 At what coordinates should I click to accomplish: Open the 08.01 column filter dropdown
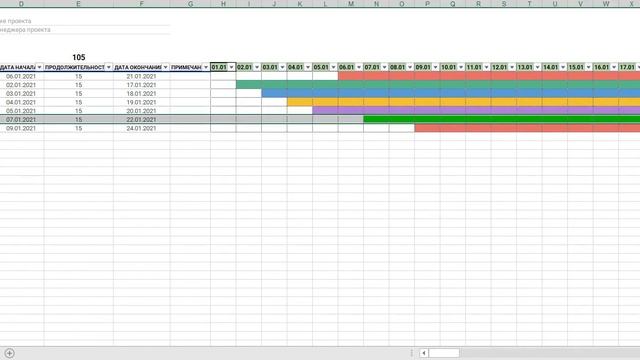(410, 67)
